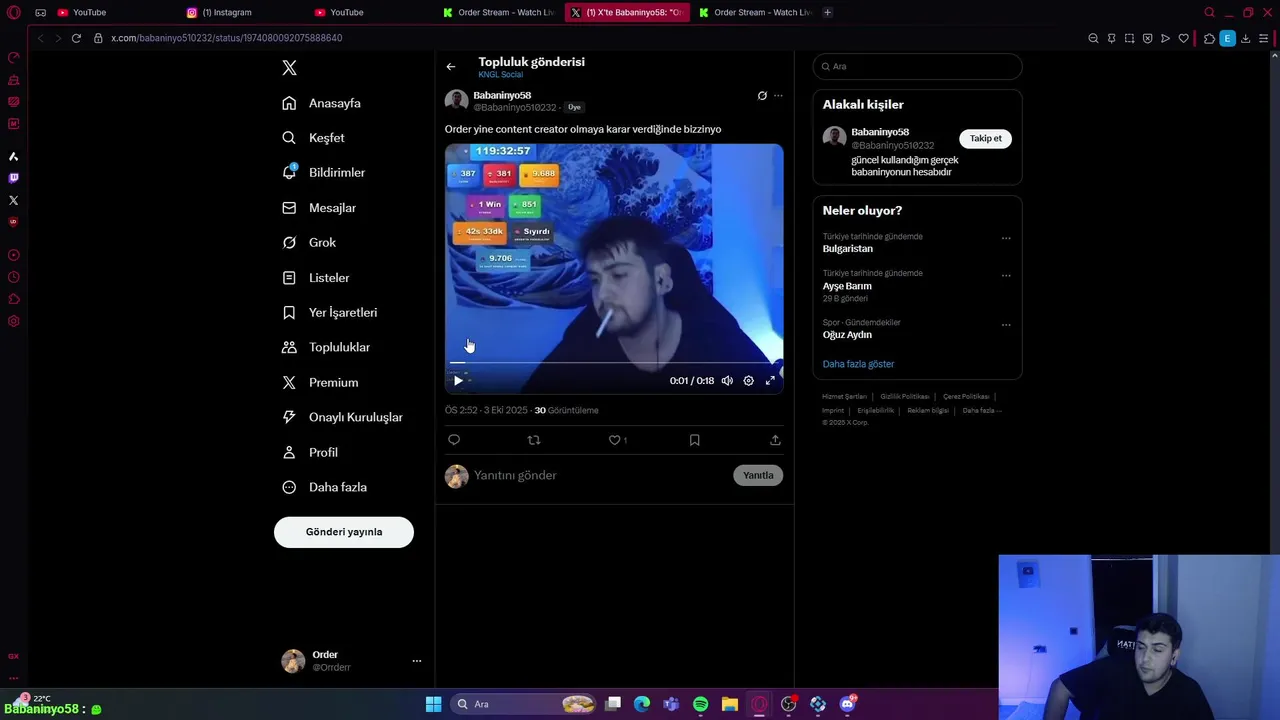This screenshot has height=720, width=1280.
Task: Play the video
Action: click(x=458, y=381)
